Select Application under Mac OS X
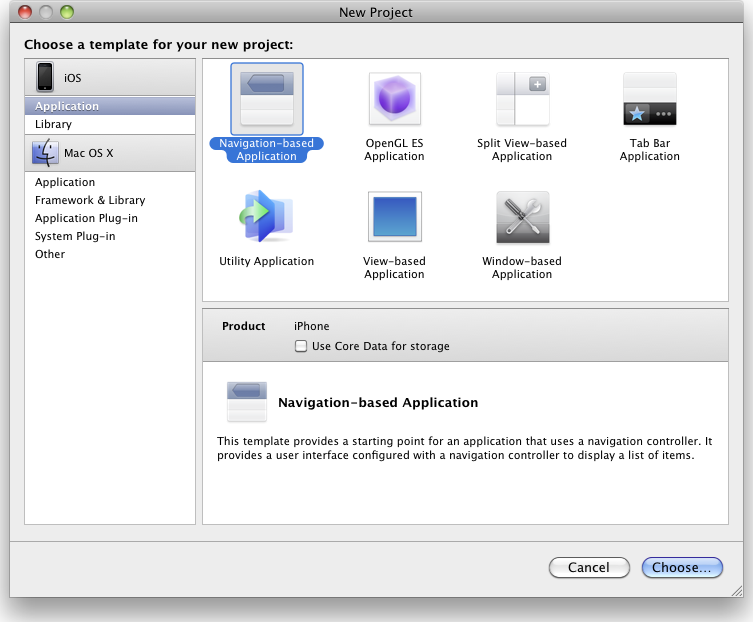The height and width of the screenshot is (622, 753). pyautogui.click(x=110, y=182)
